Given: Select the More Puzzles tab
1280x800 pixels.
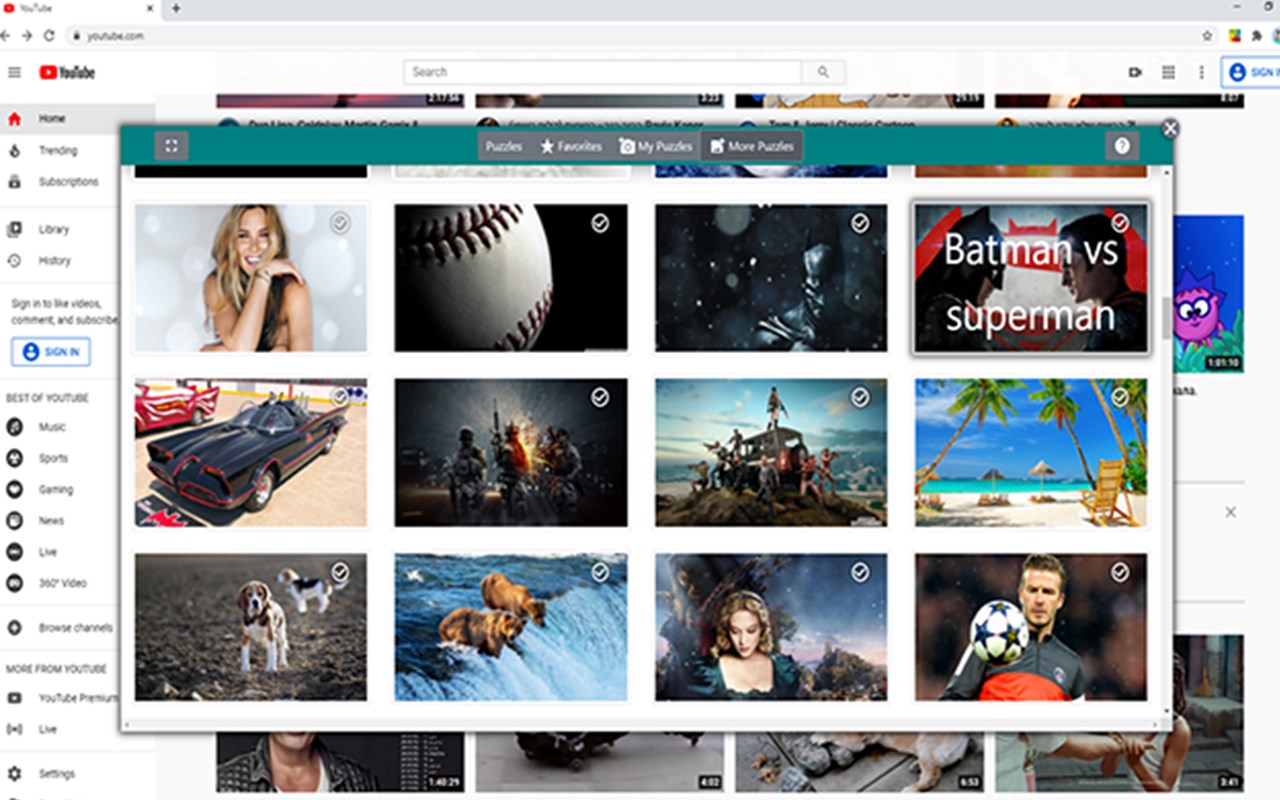Looking at the screenshot, I should point(751,146).
